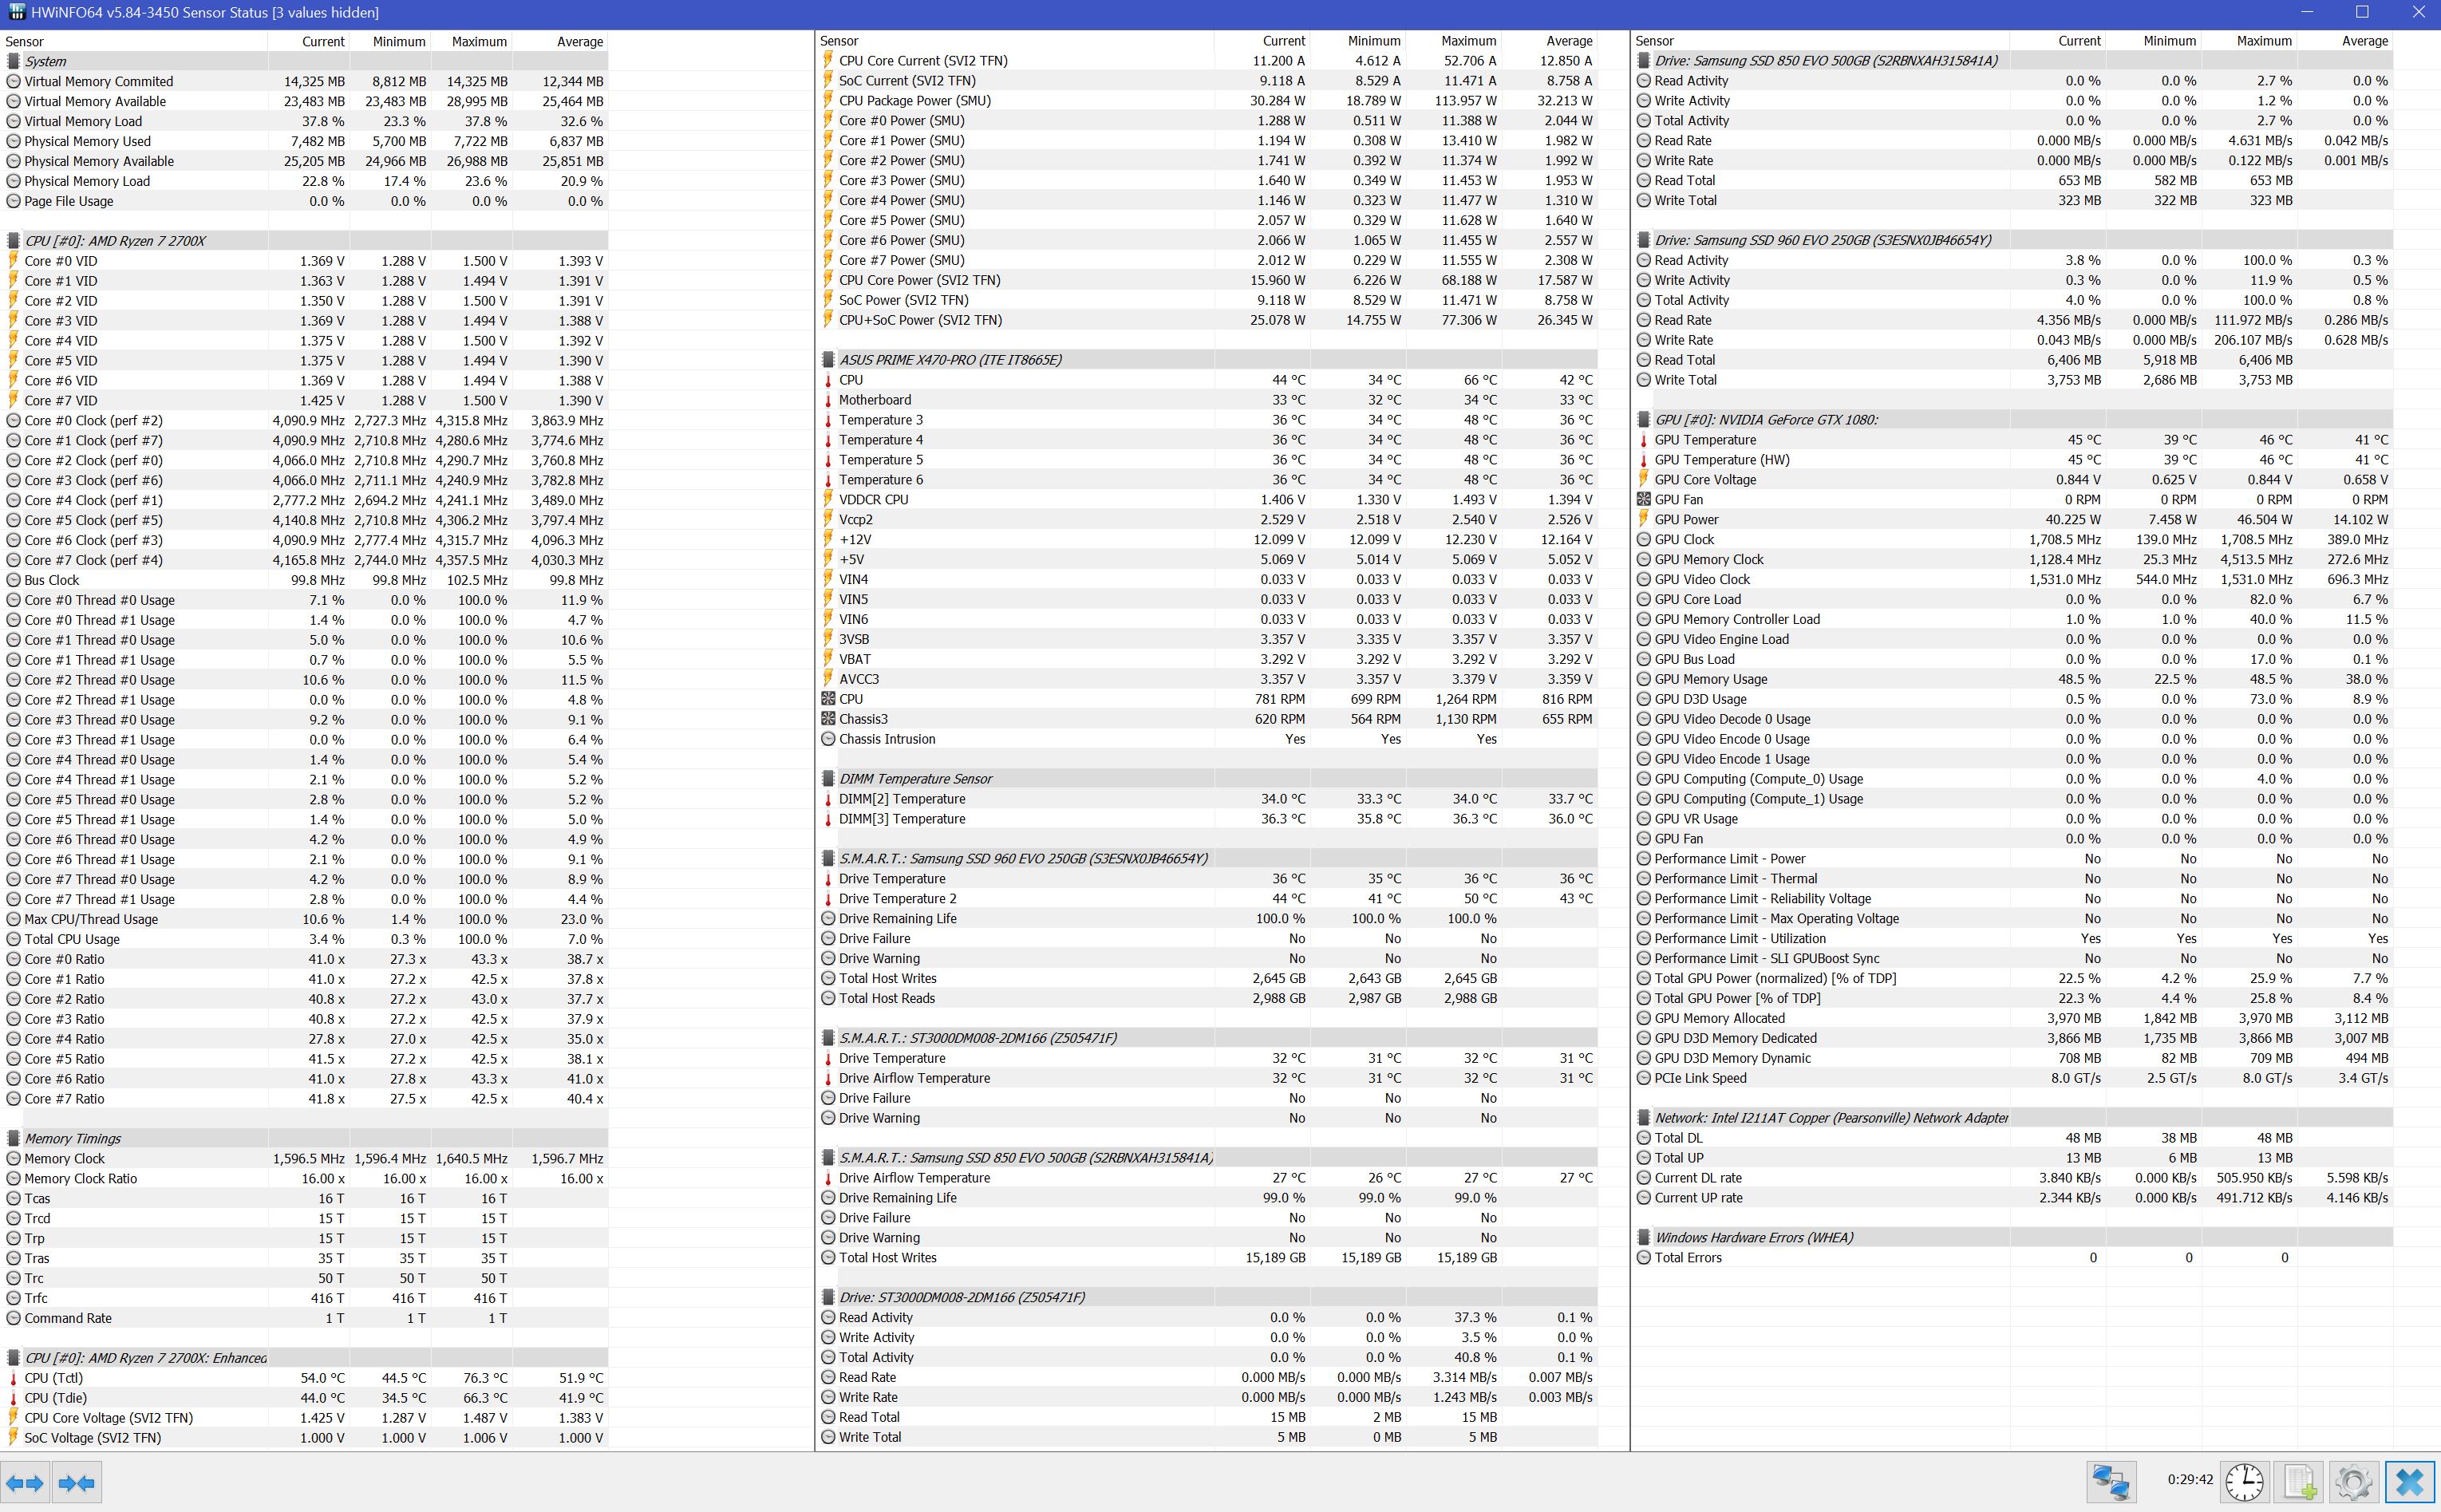Click the elapsed time 0:29:42 display
The width and height of the screenshot is (2441, 1512).
[x=2190, y=1479]
